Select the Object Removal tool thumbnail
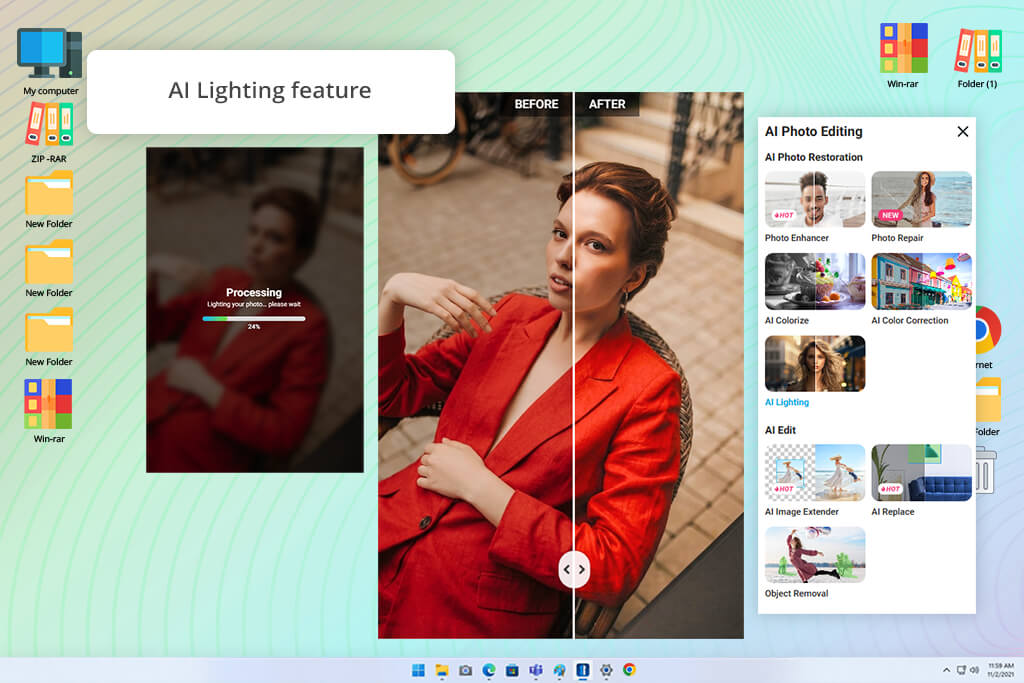Screen dimensions: 1024x683 click(x=815, y=554)
